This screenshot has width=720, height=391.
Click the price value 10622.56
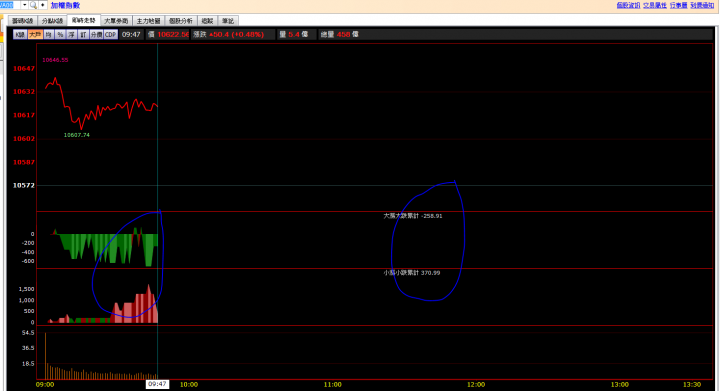tap(173, 34)
